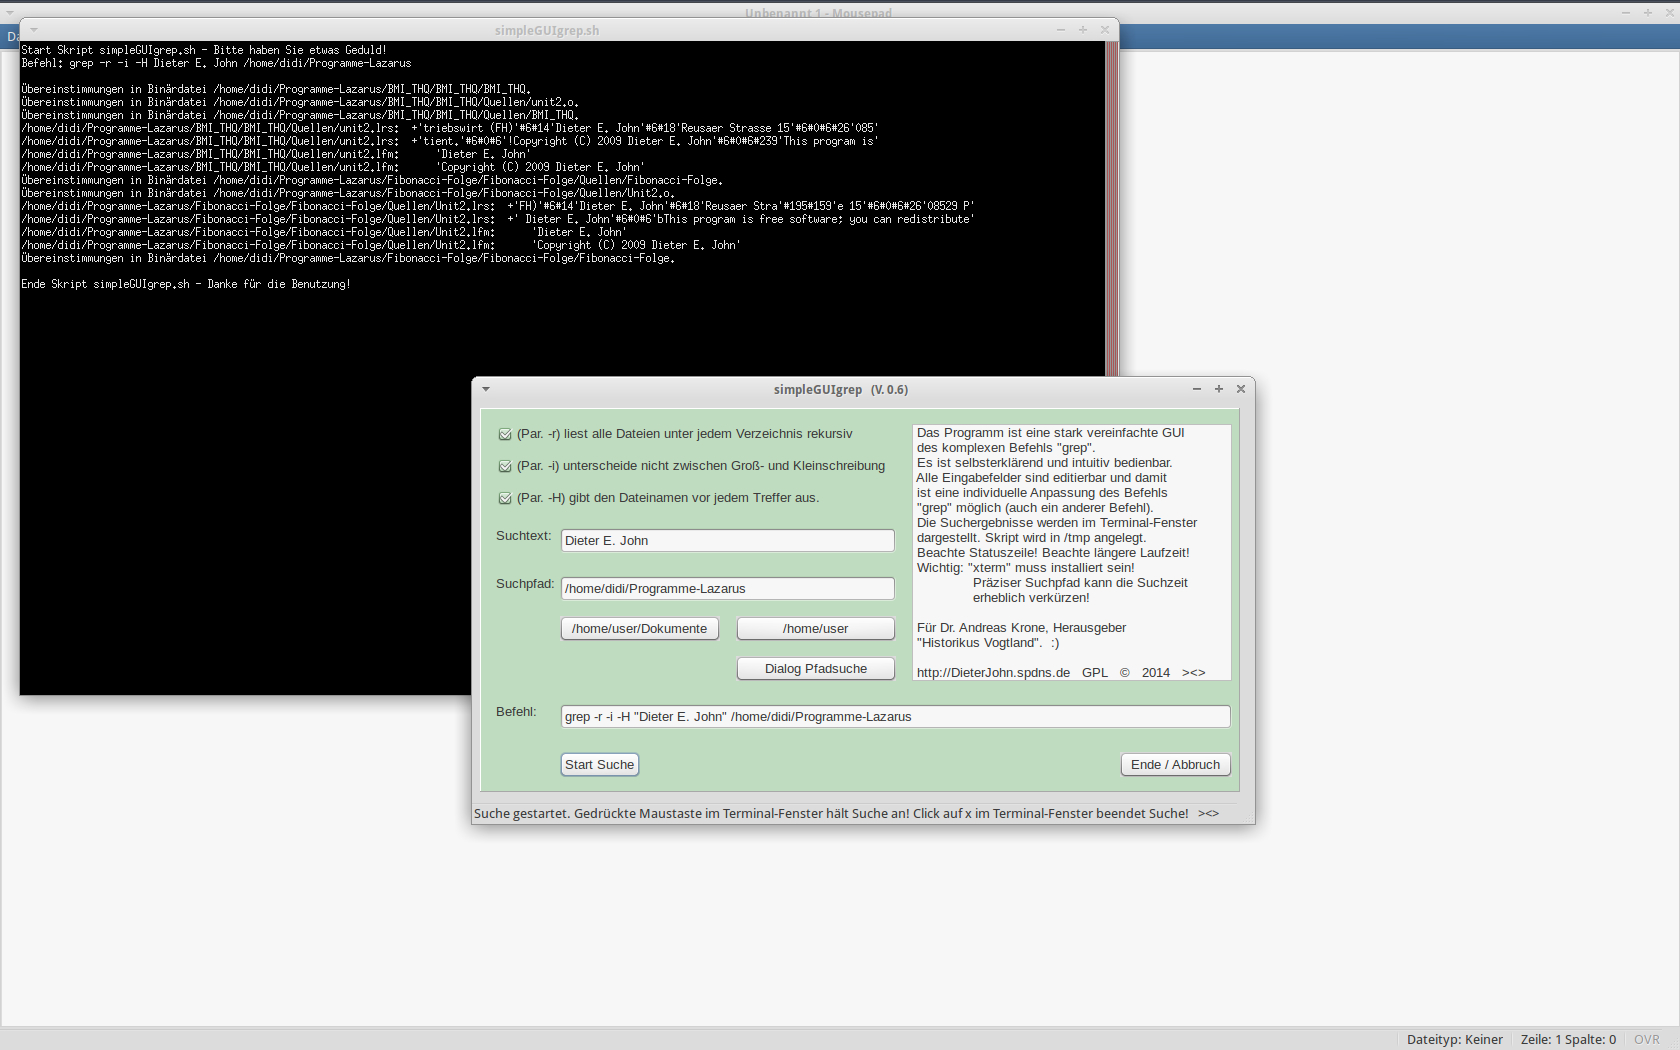This screenshot has width=1680, height=1050.
Task: Click the simpleGUIgrep.sh terminal title bar
Action: (x=547, y=30)
